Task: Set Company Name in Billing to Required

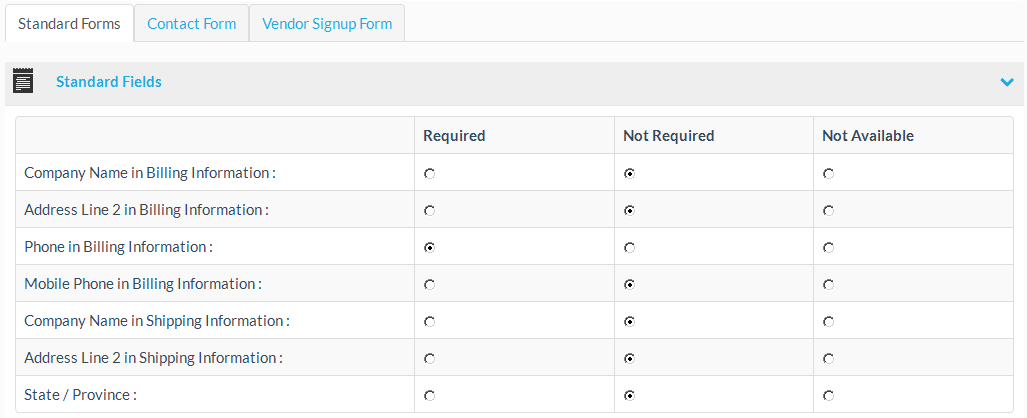Action: pos(430,173)
